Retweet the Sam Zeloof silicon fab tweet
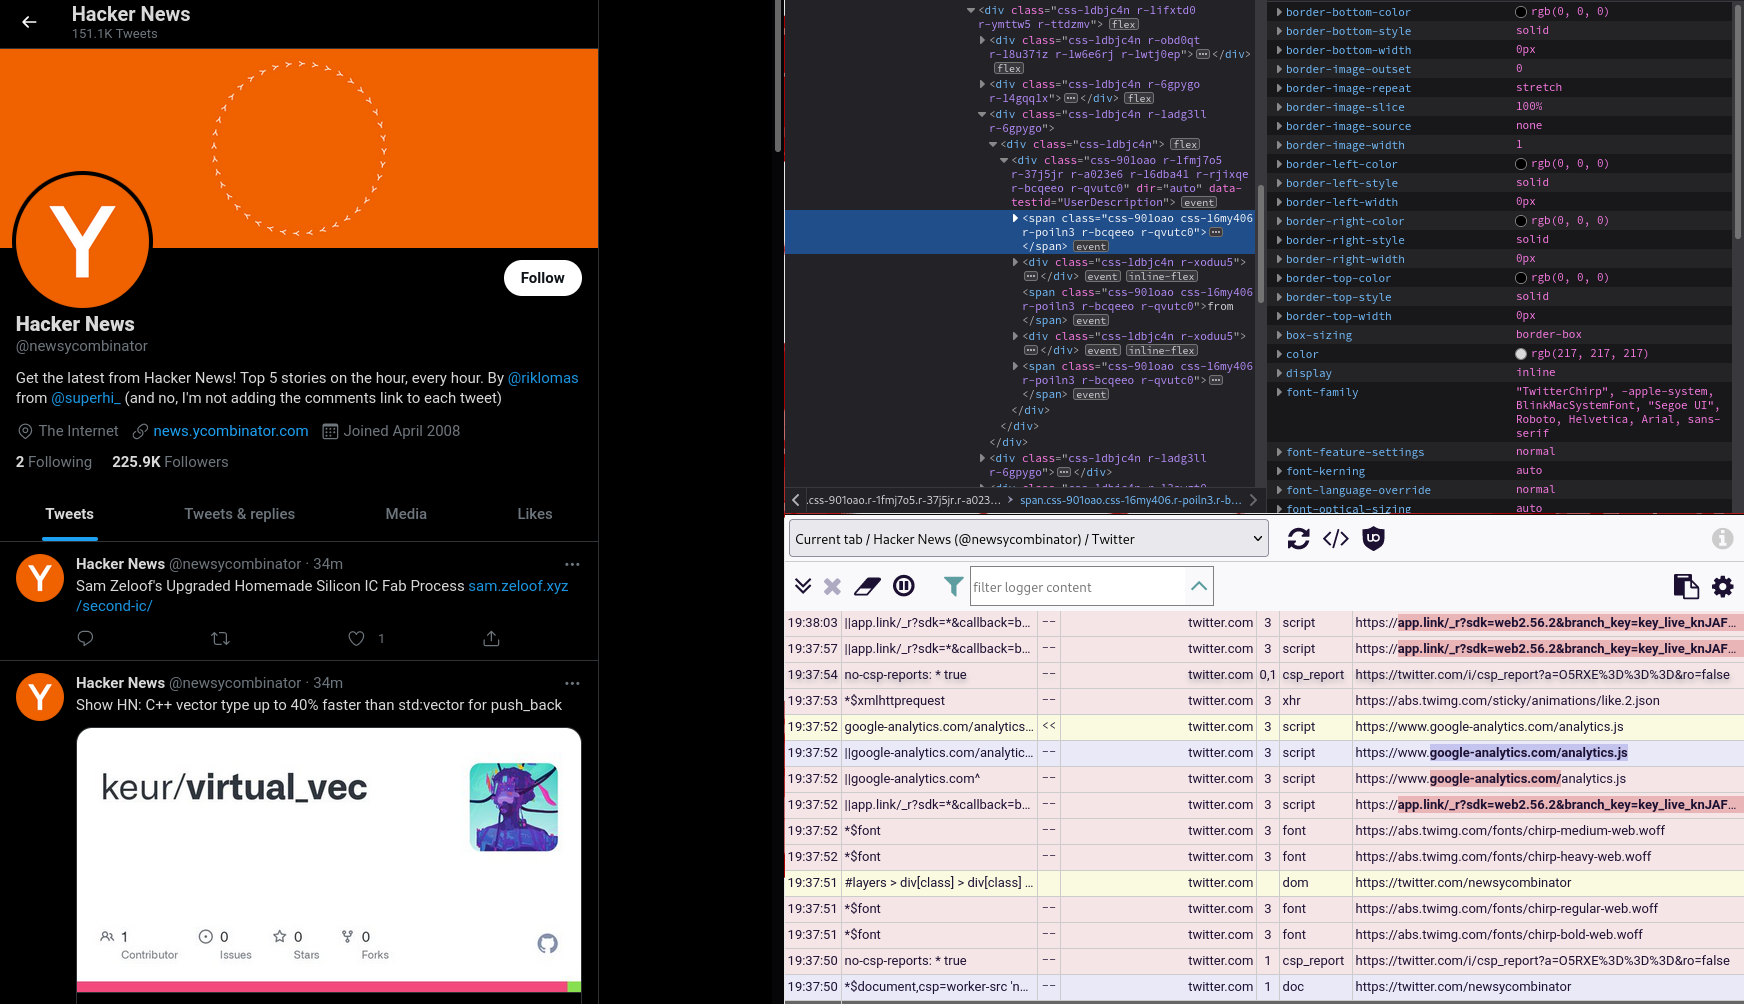 [x=221, y=638]
